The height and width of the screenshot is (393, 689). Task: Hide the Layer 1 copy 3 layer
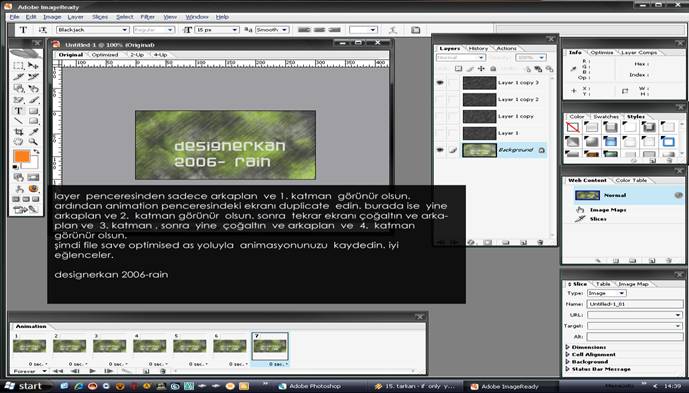(440, 83)
